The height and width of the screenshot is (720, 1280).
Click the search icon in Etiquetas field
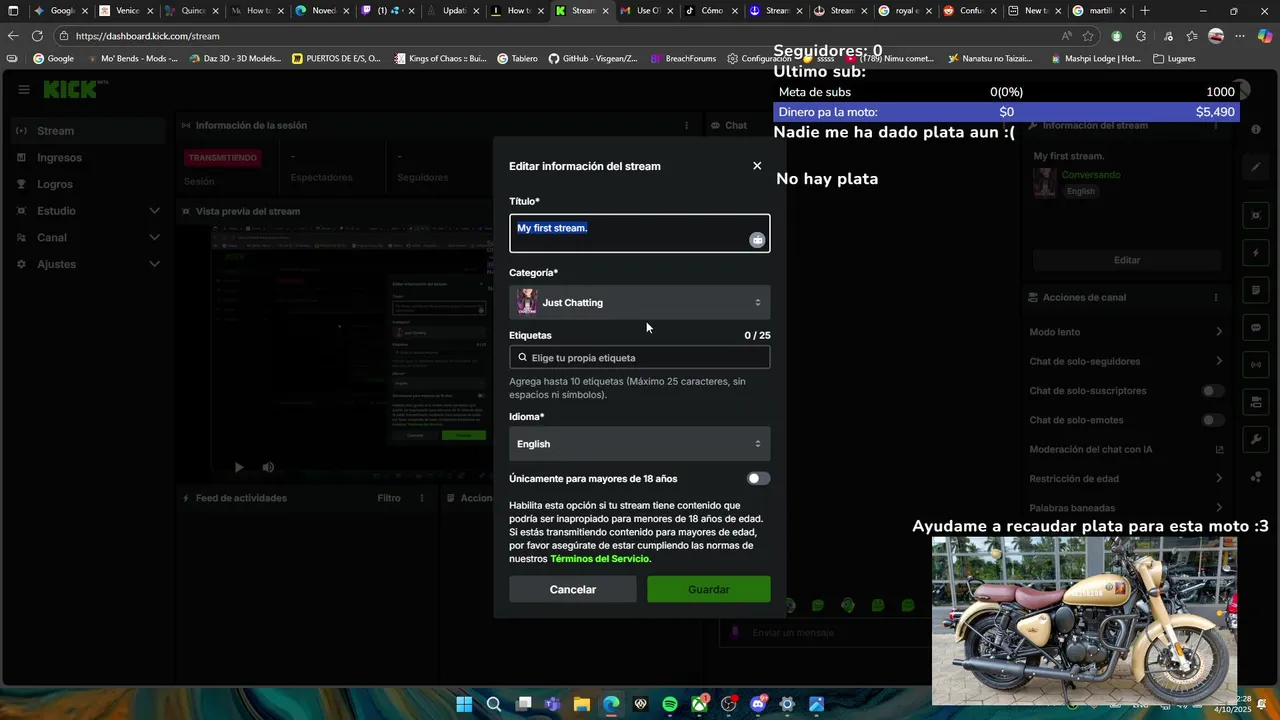tap(522, 357)
